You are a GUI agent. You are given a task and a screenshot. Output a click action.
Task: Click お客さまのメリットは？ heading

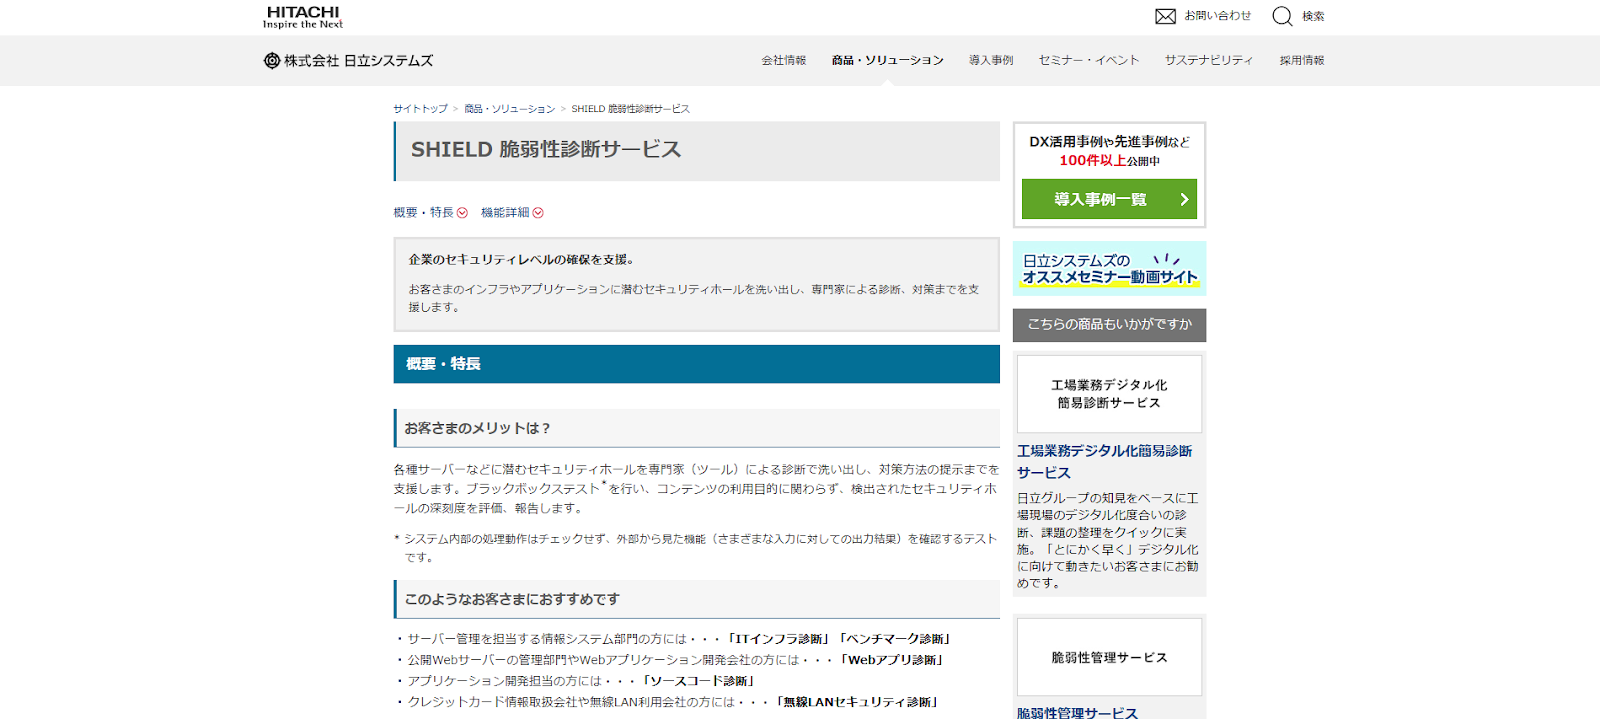coord(477,428)
